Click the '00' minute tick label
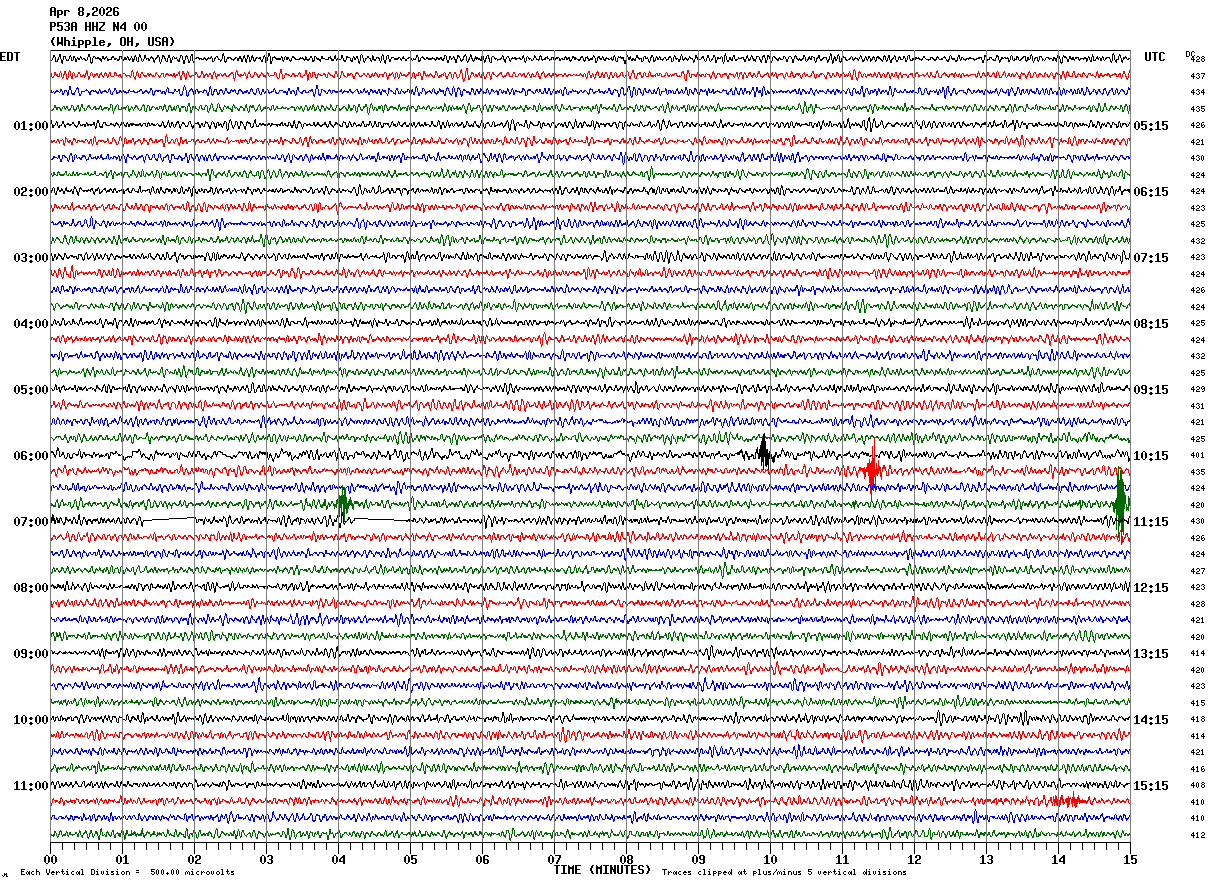Image resolution: width=1210 pixels, height=886 pixels. [x=50, y=859]
